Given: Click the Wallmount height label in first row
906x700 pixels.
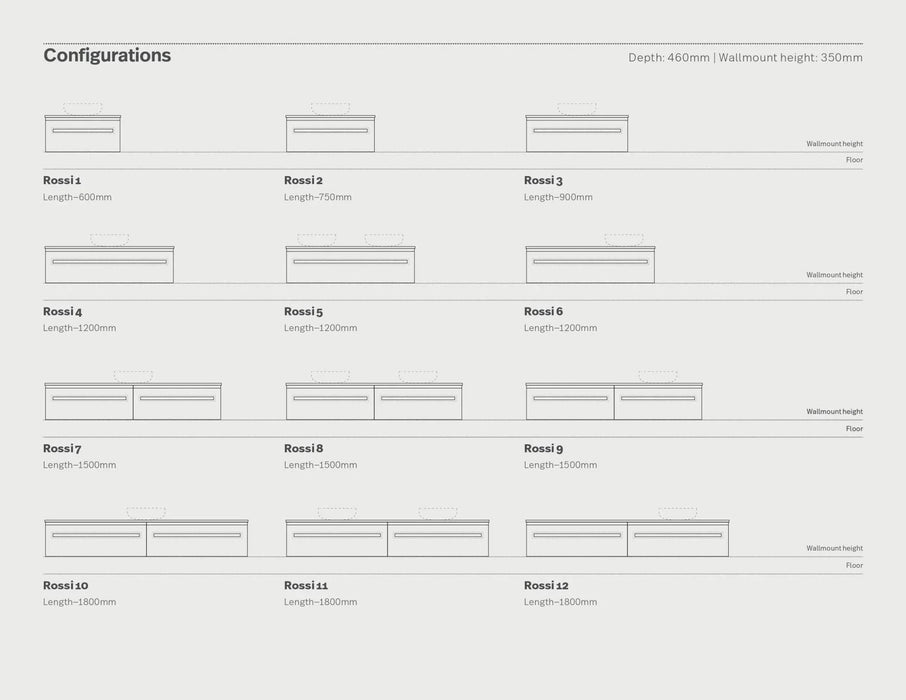Looking at the screenshot, I should coord(834,144).
